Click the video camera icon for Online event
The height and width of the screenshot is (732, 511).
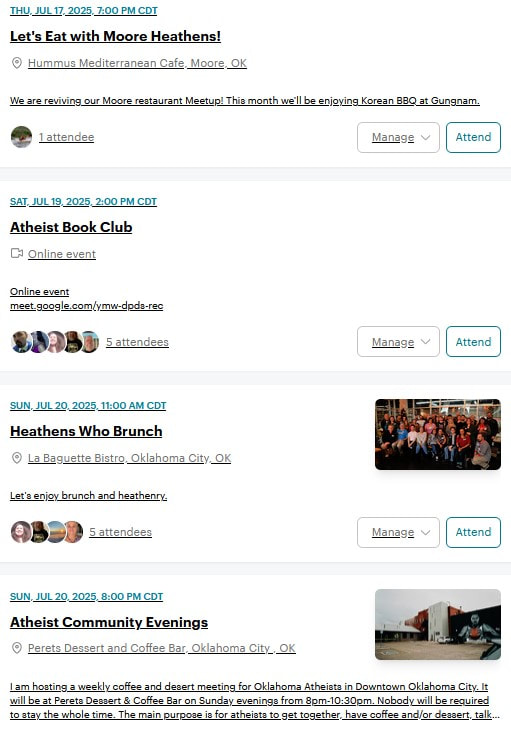pyautogui.click(x=17, y=253)
